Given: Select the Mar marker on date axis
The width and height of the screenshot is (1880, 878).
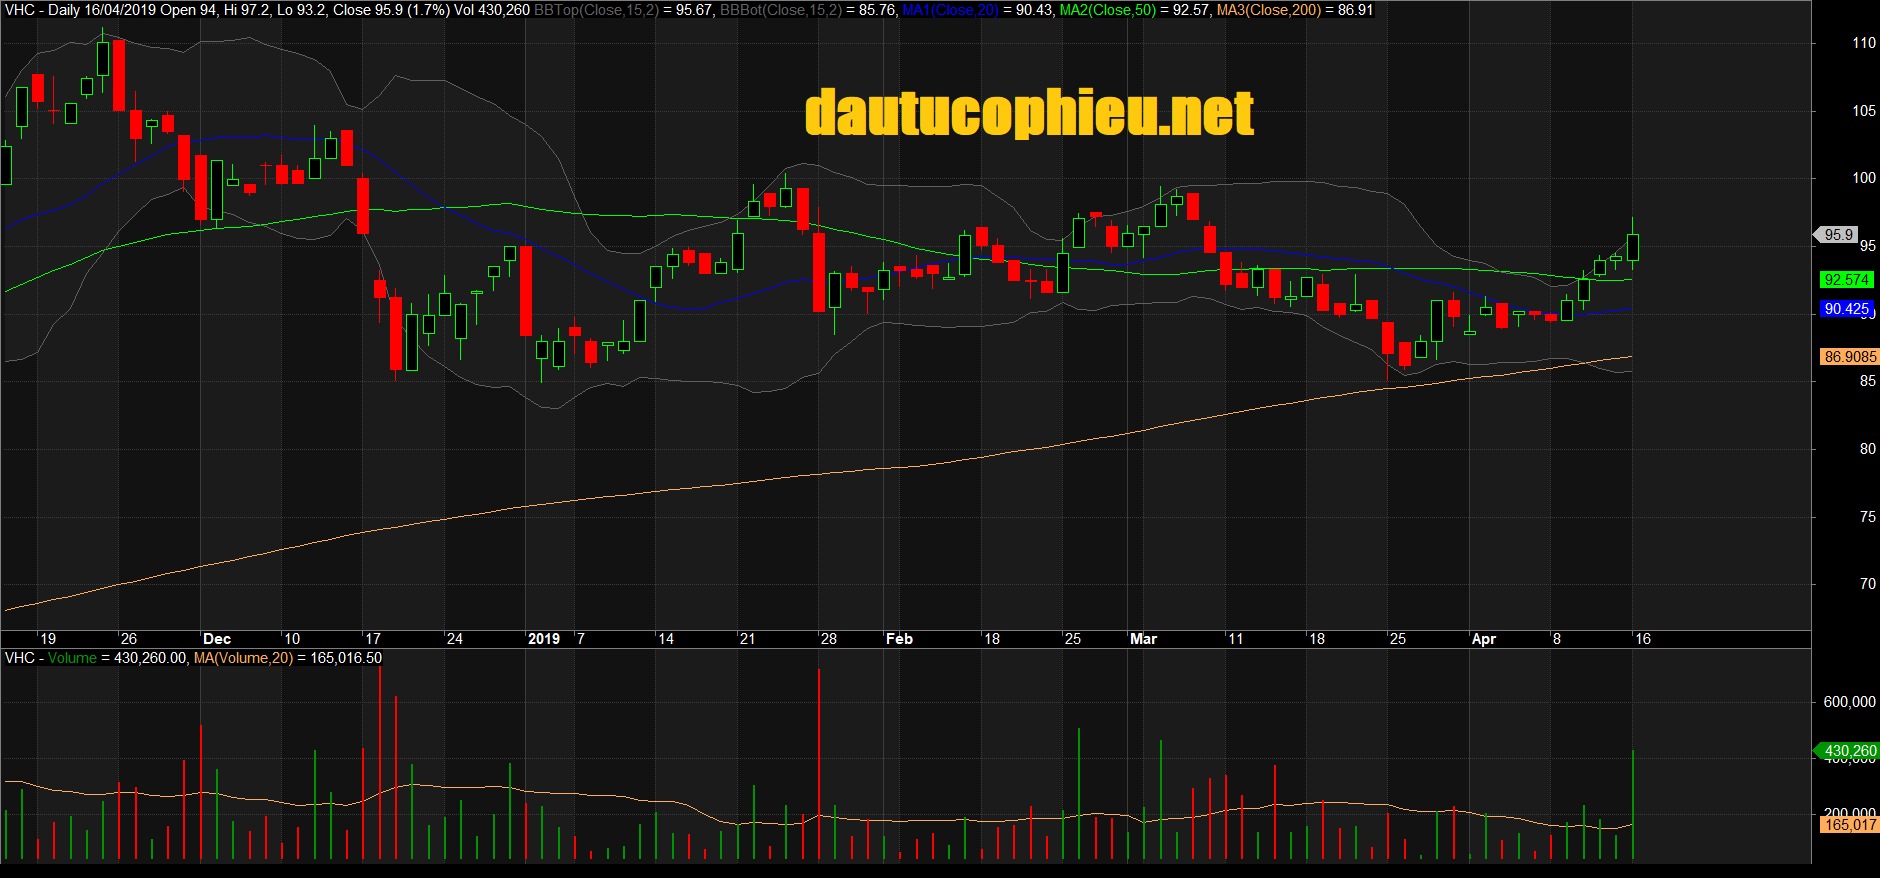Looking at the screenshot, I should (x=1143, y=639).
